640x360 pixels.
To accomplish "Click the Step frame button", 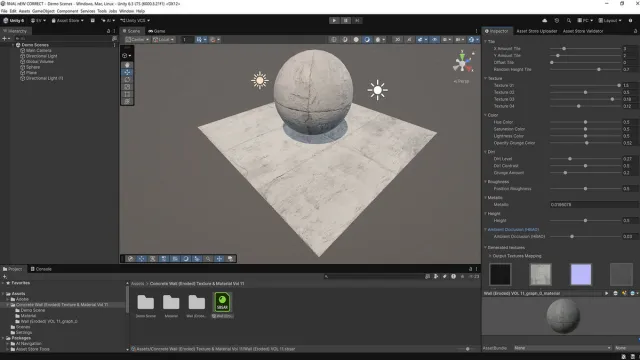I will pos(357,20).
